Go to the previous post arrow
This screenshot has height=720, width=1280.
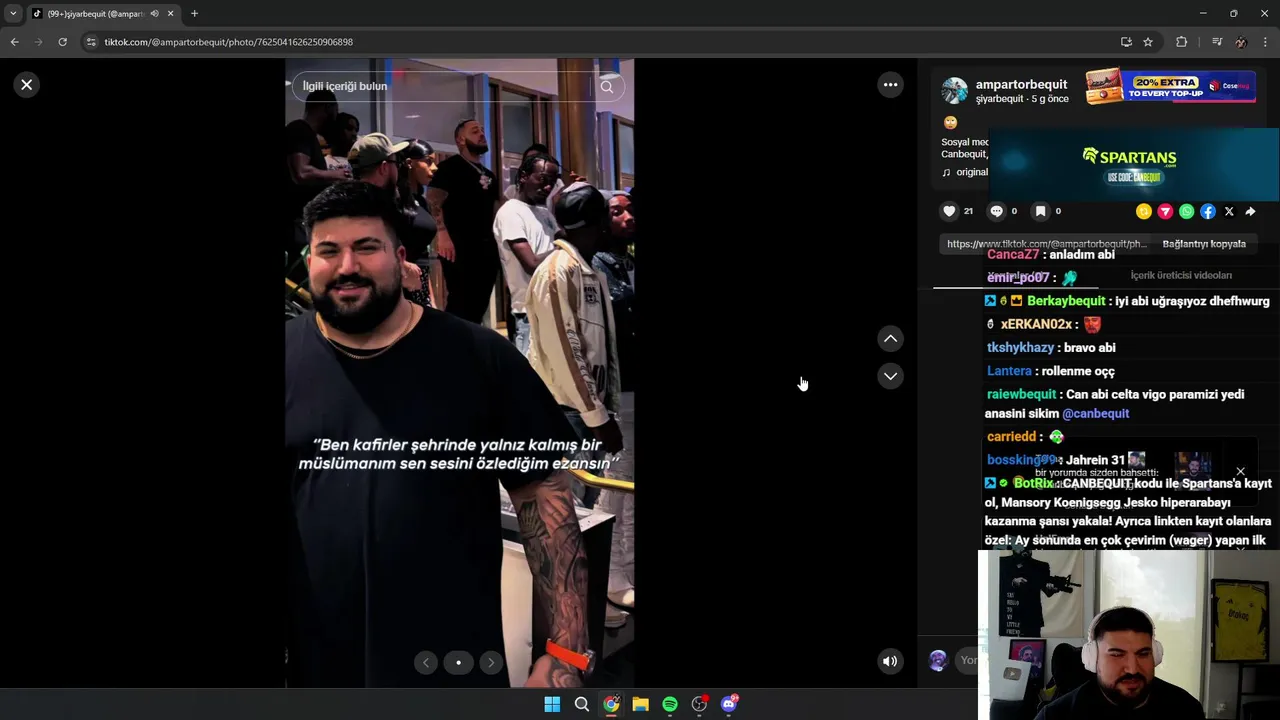[x=890, y=339]
